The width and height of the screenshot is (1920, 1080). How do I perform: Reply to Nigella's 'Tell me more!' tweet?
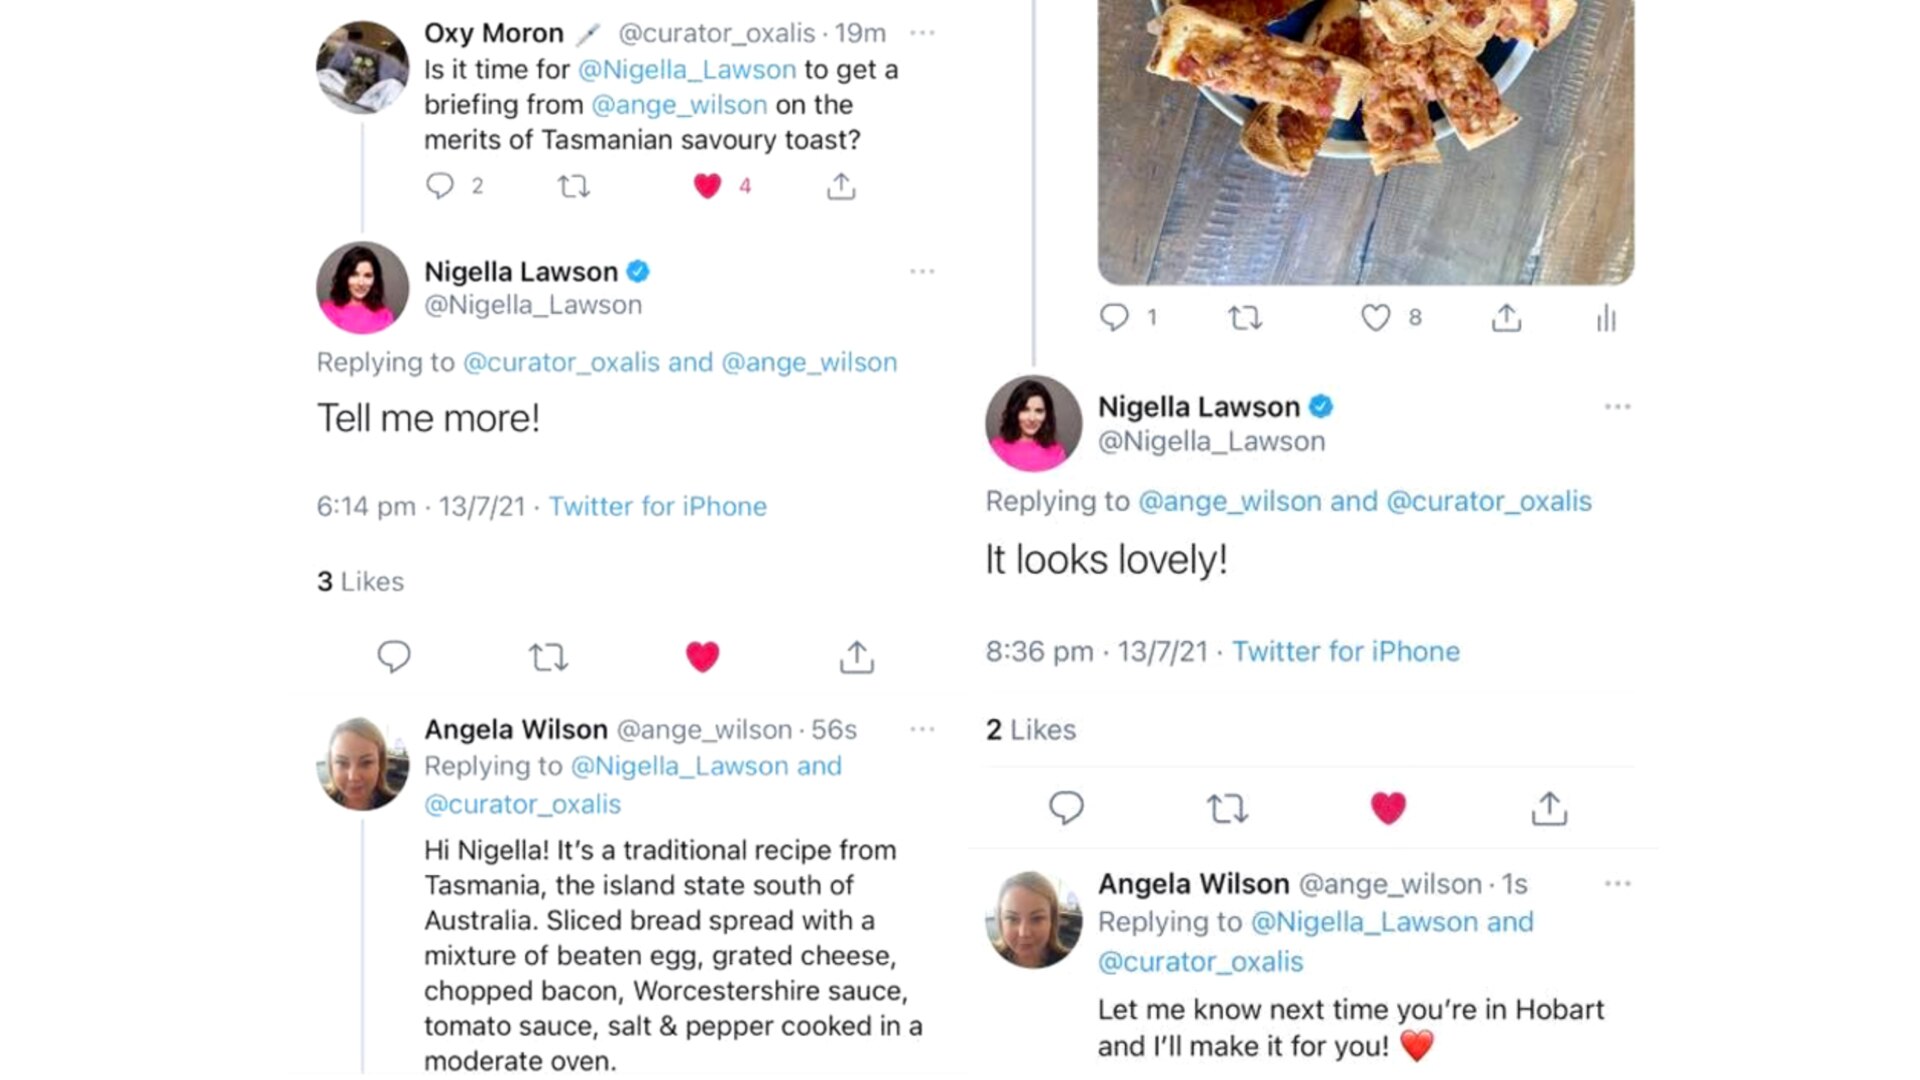[x=393, y=656]
